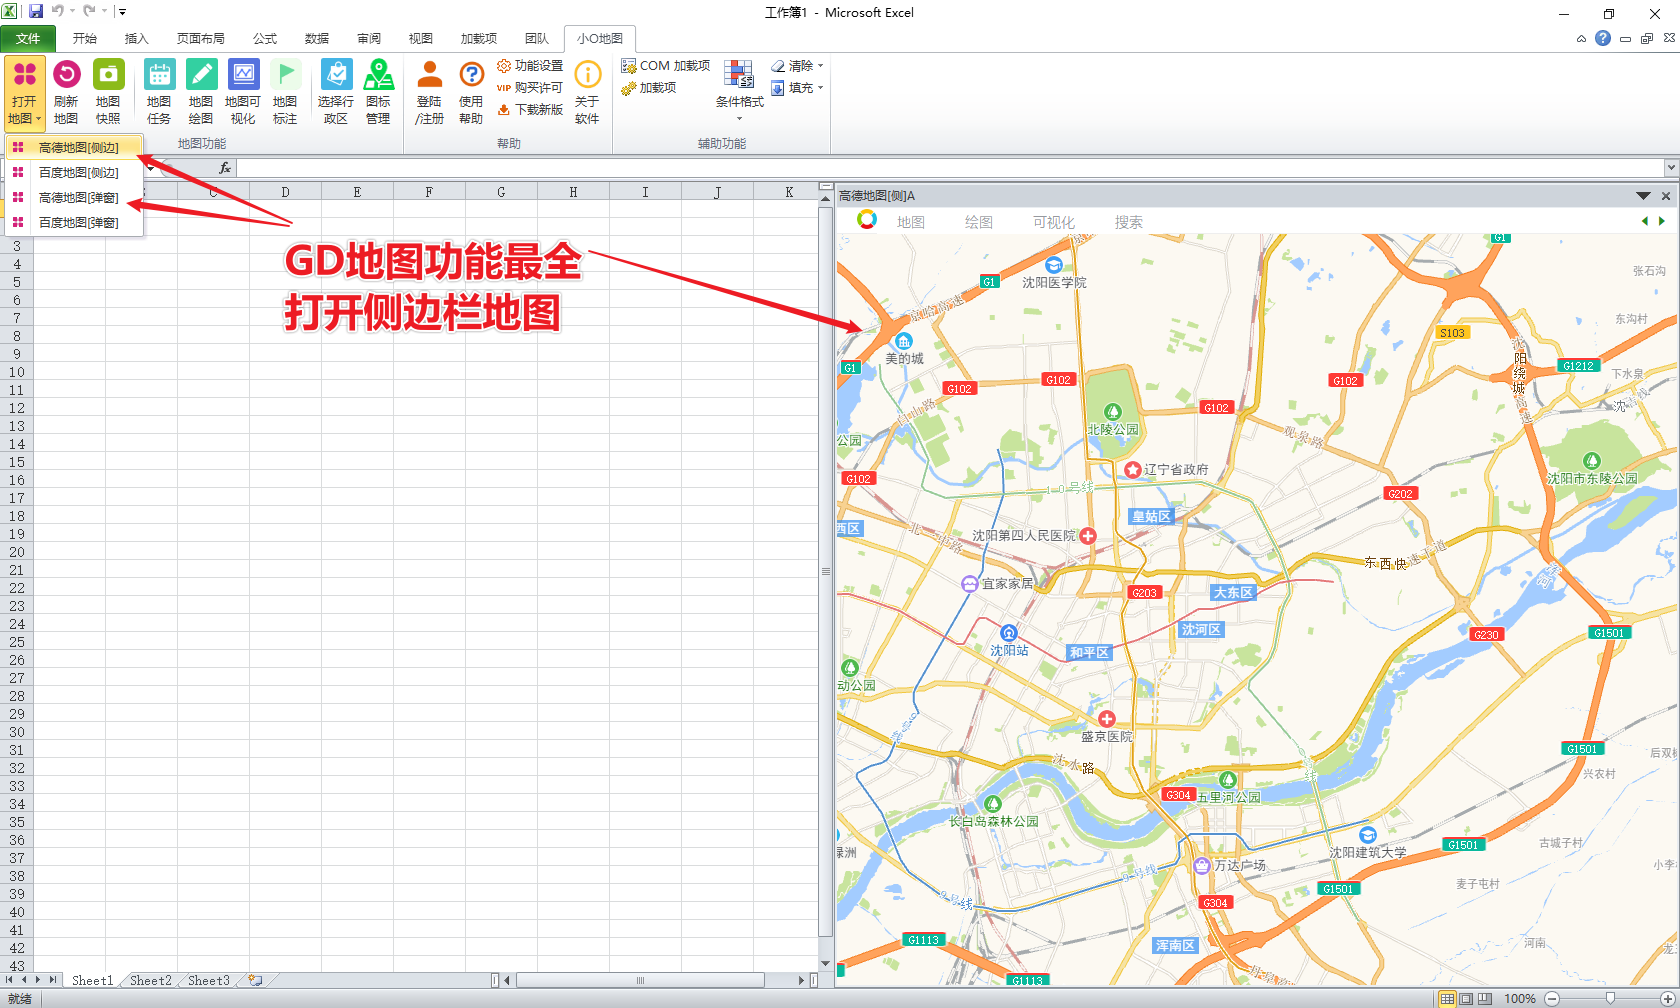Screen dimensions: 1680x1008
Task: Click the Undo icon in quick access toolbar
Action: pos(58,11)
